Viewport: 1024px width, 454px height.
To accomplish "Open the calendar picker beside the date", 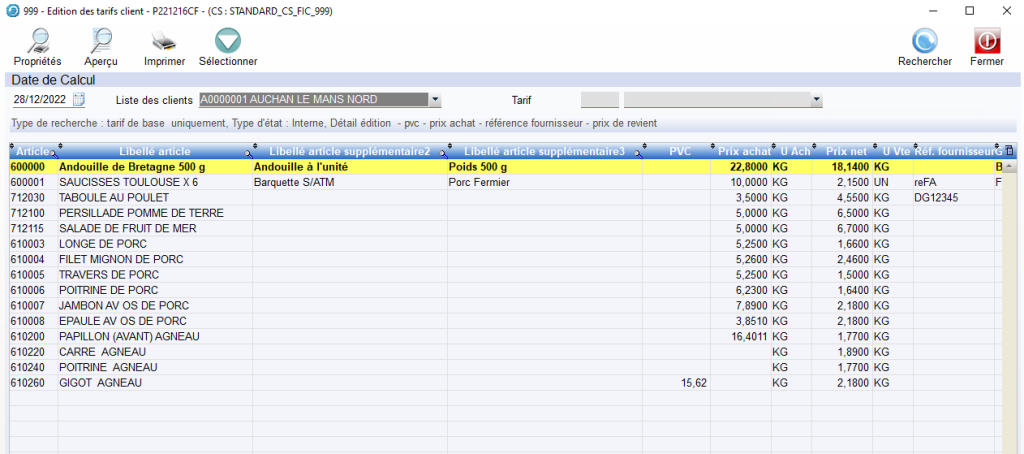I will 80,100.
